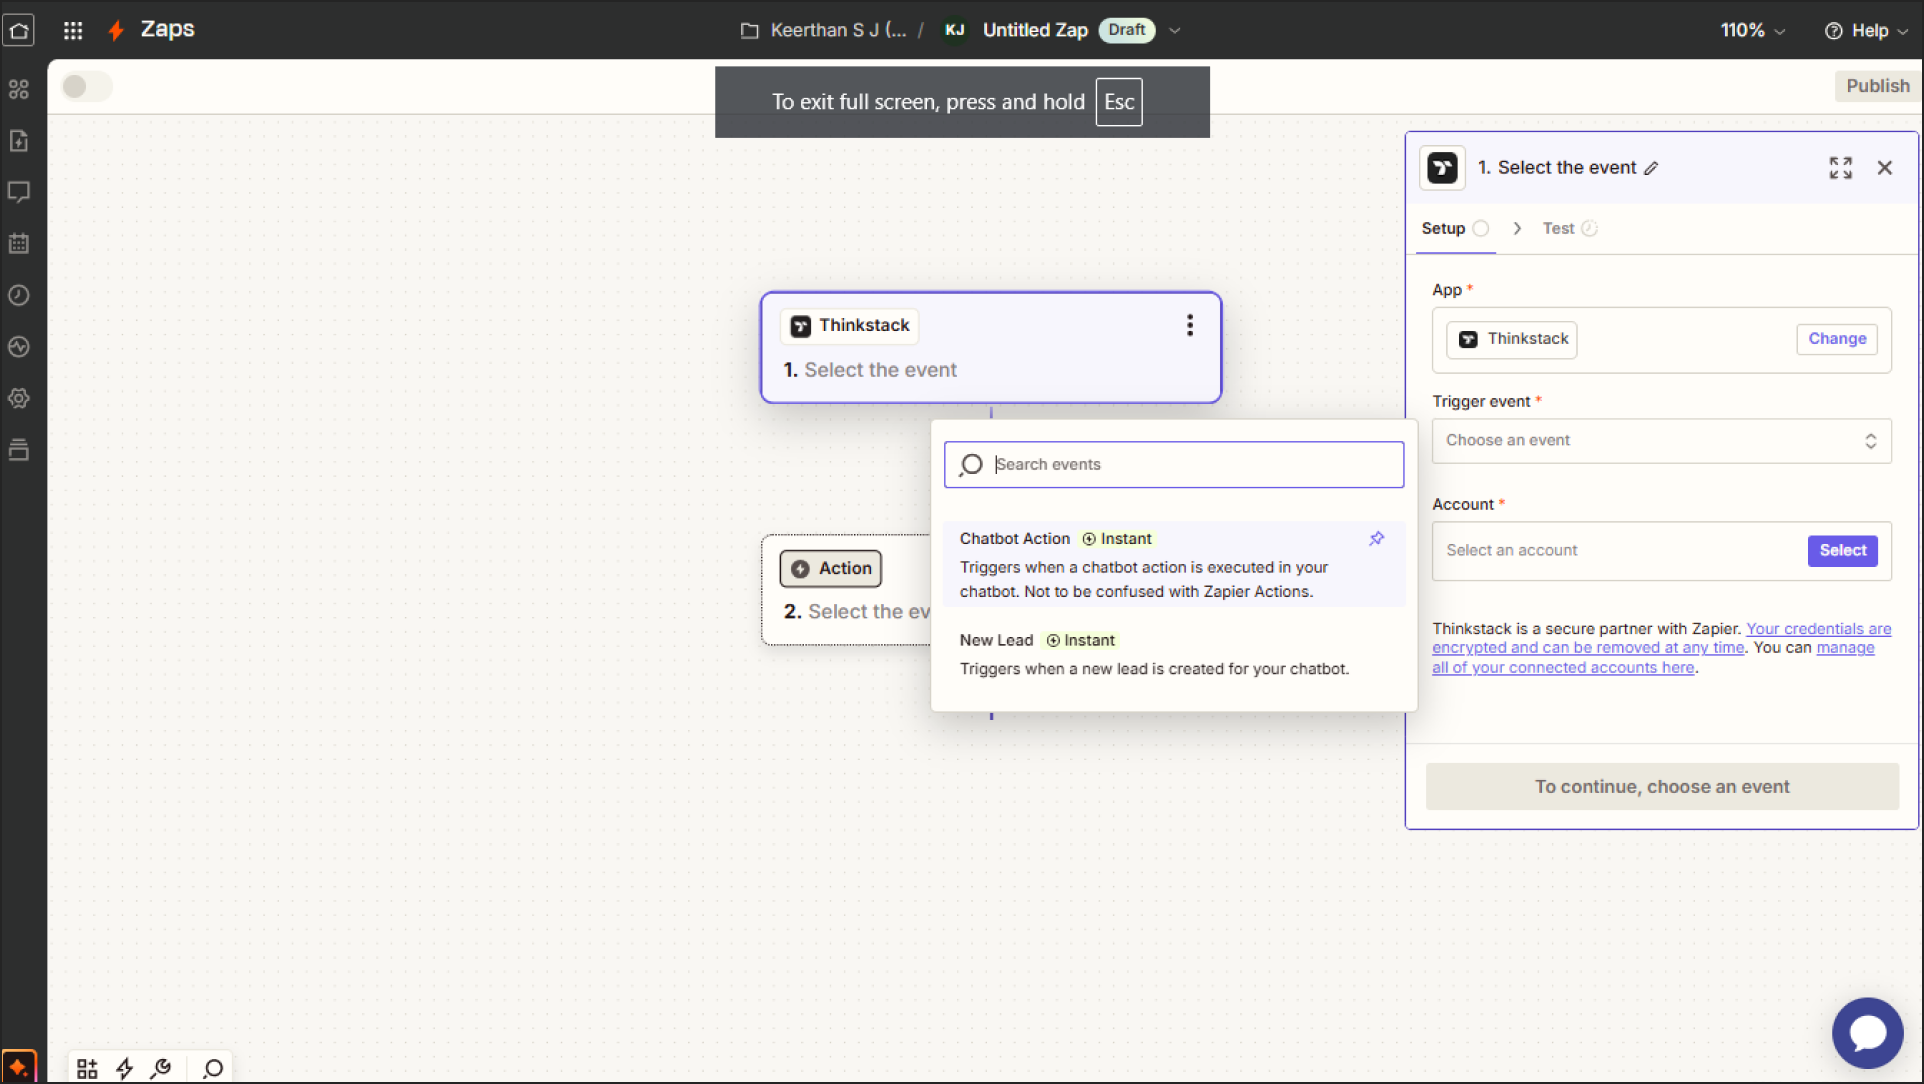Open the versions stack icon in sidebar
1924x1084 pixels.
19,450
